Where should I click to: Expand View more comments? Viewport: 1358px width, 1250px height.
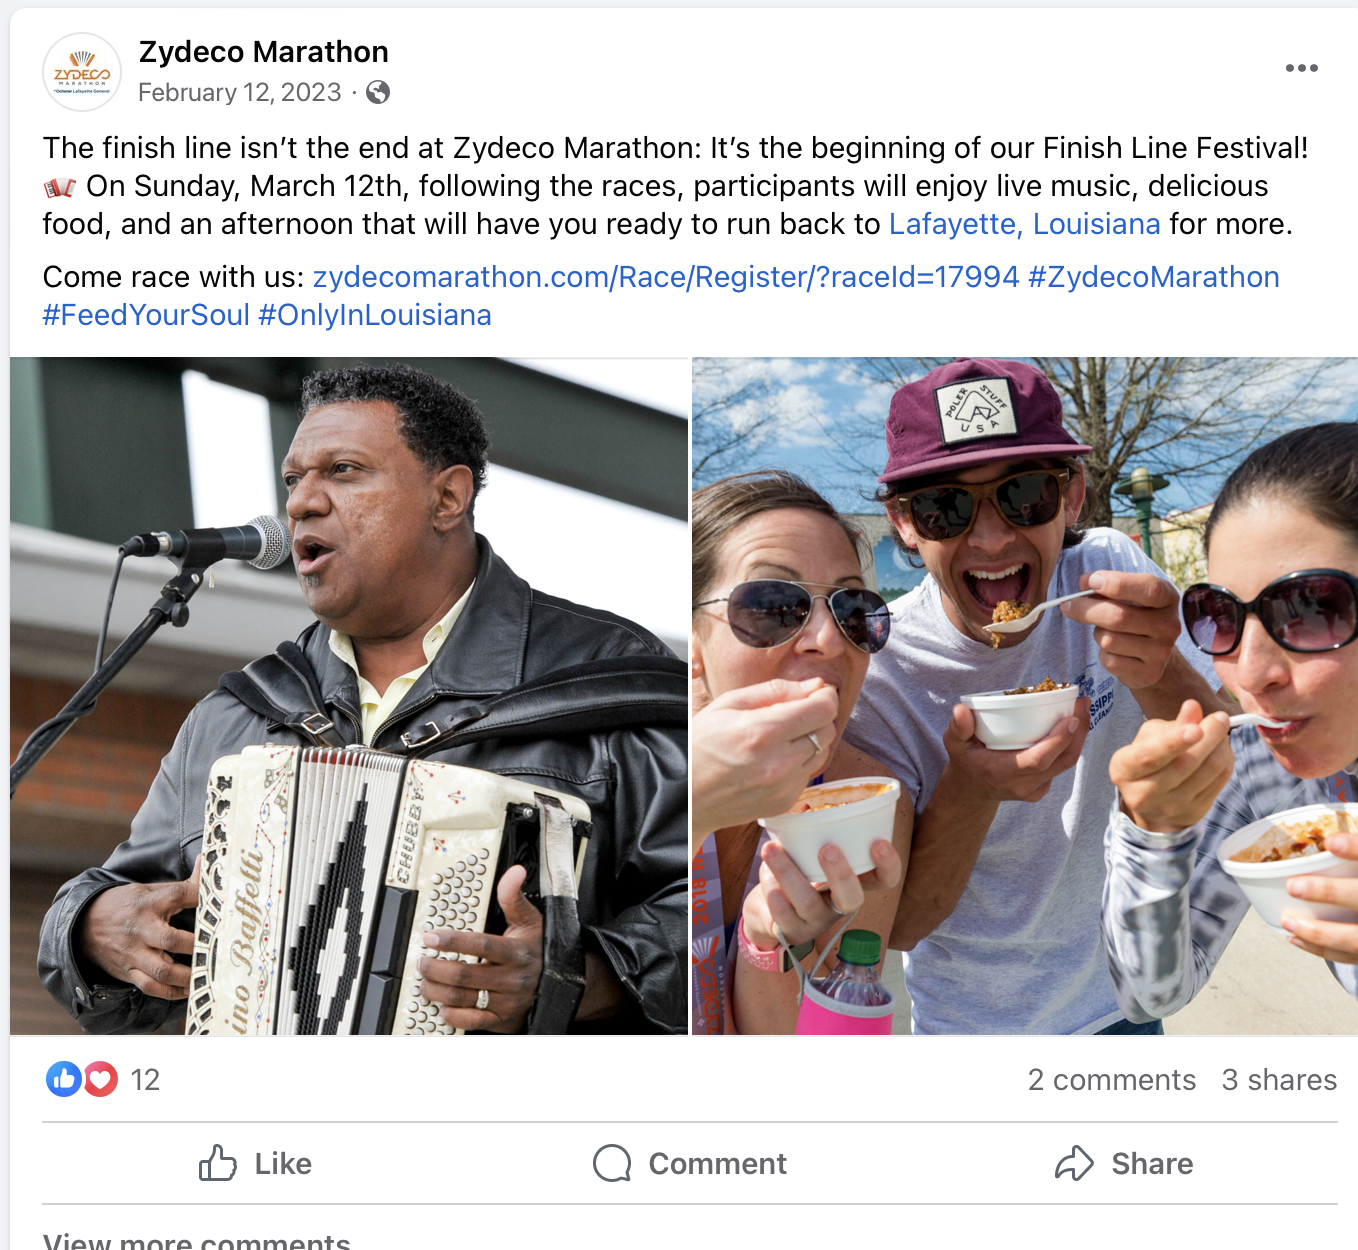[196, 1240]
